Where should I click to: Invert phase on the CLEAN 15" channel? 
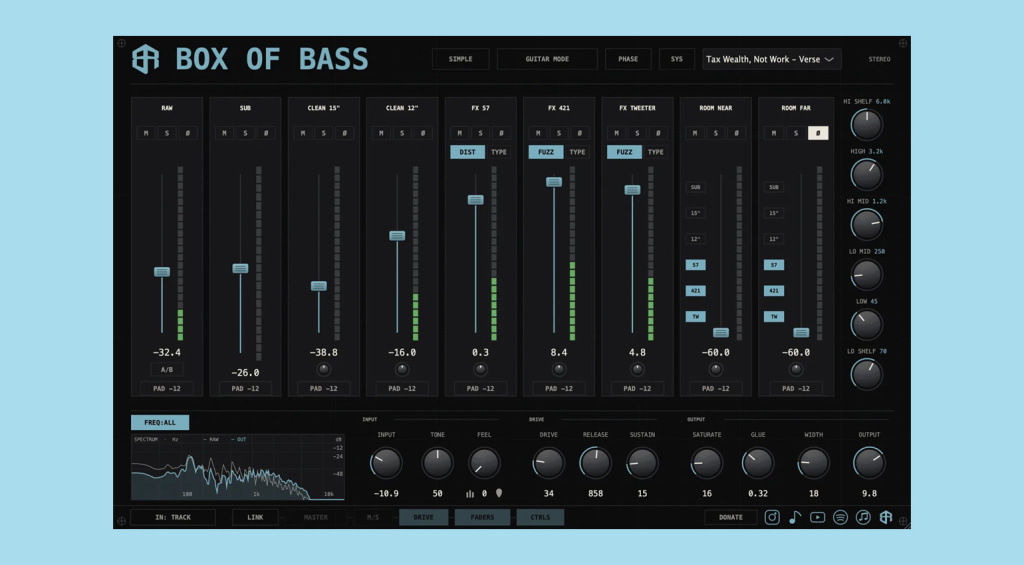(x=344, y=133)
